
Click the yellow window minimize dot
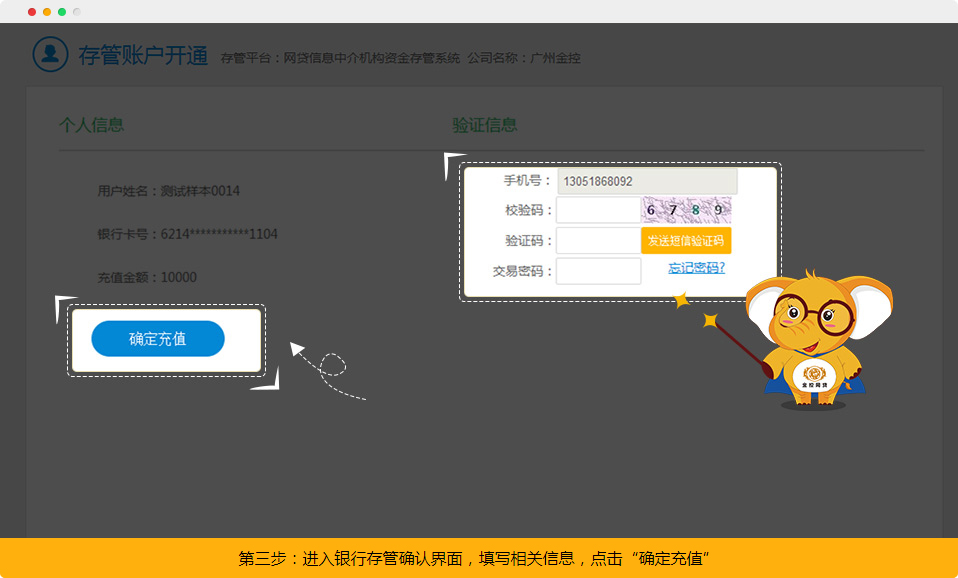(47, 12)
